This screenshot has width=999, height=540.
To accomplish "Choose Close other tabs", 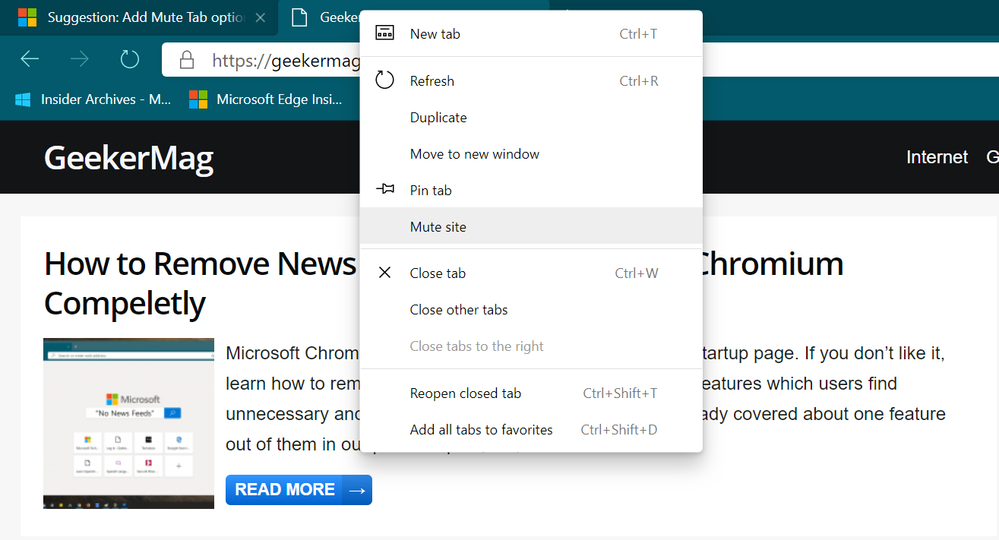I will click(531, 309).
